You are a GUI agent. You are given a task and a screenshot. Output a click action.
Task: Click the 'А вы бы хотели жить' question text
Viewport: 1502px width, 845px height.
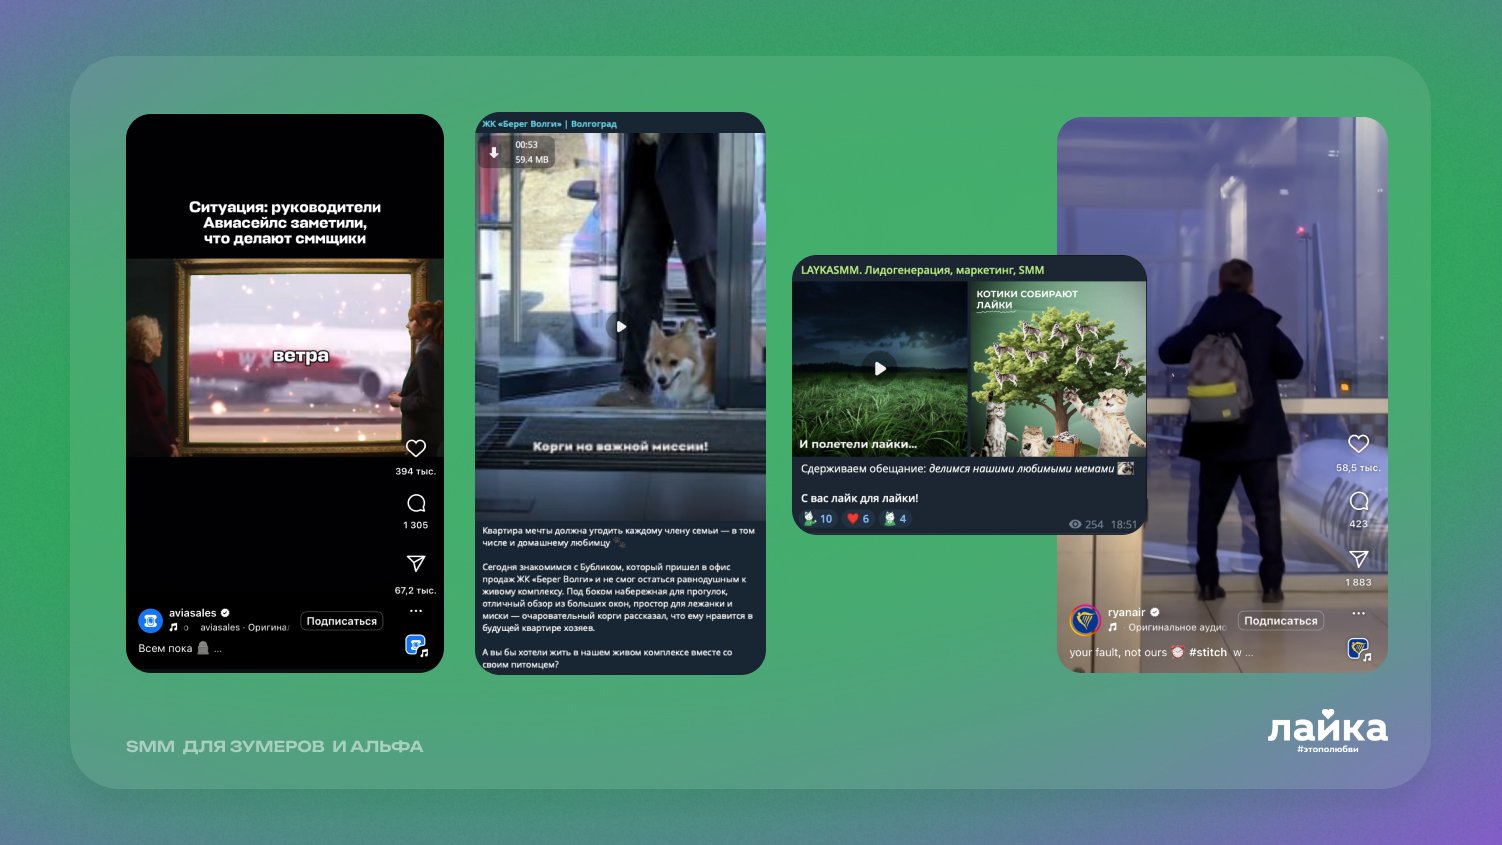(x=608, y=658)
